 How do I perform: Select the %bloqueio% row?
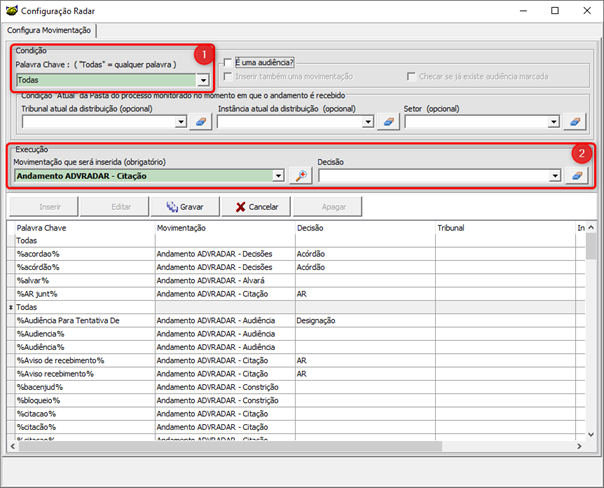(x=296, y=401)
